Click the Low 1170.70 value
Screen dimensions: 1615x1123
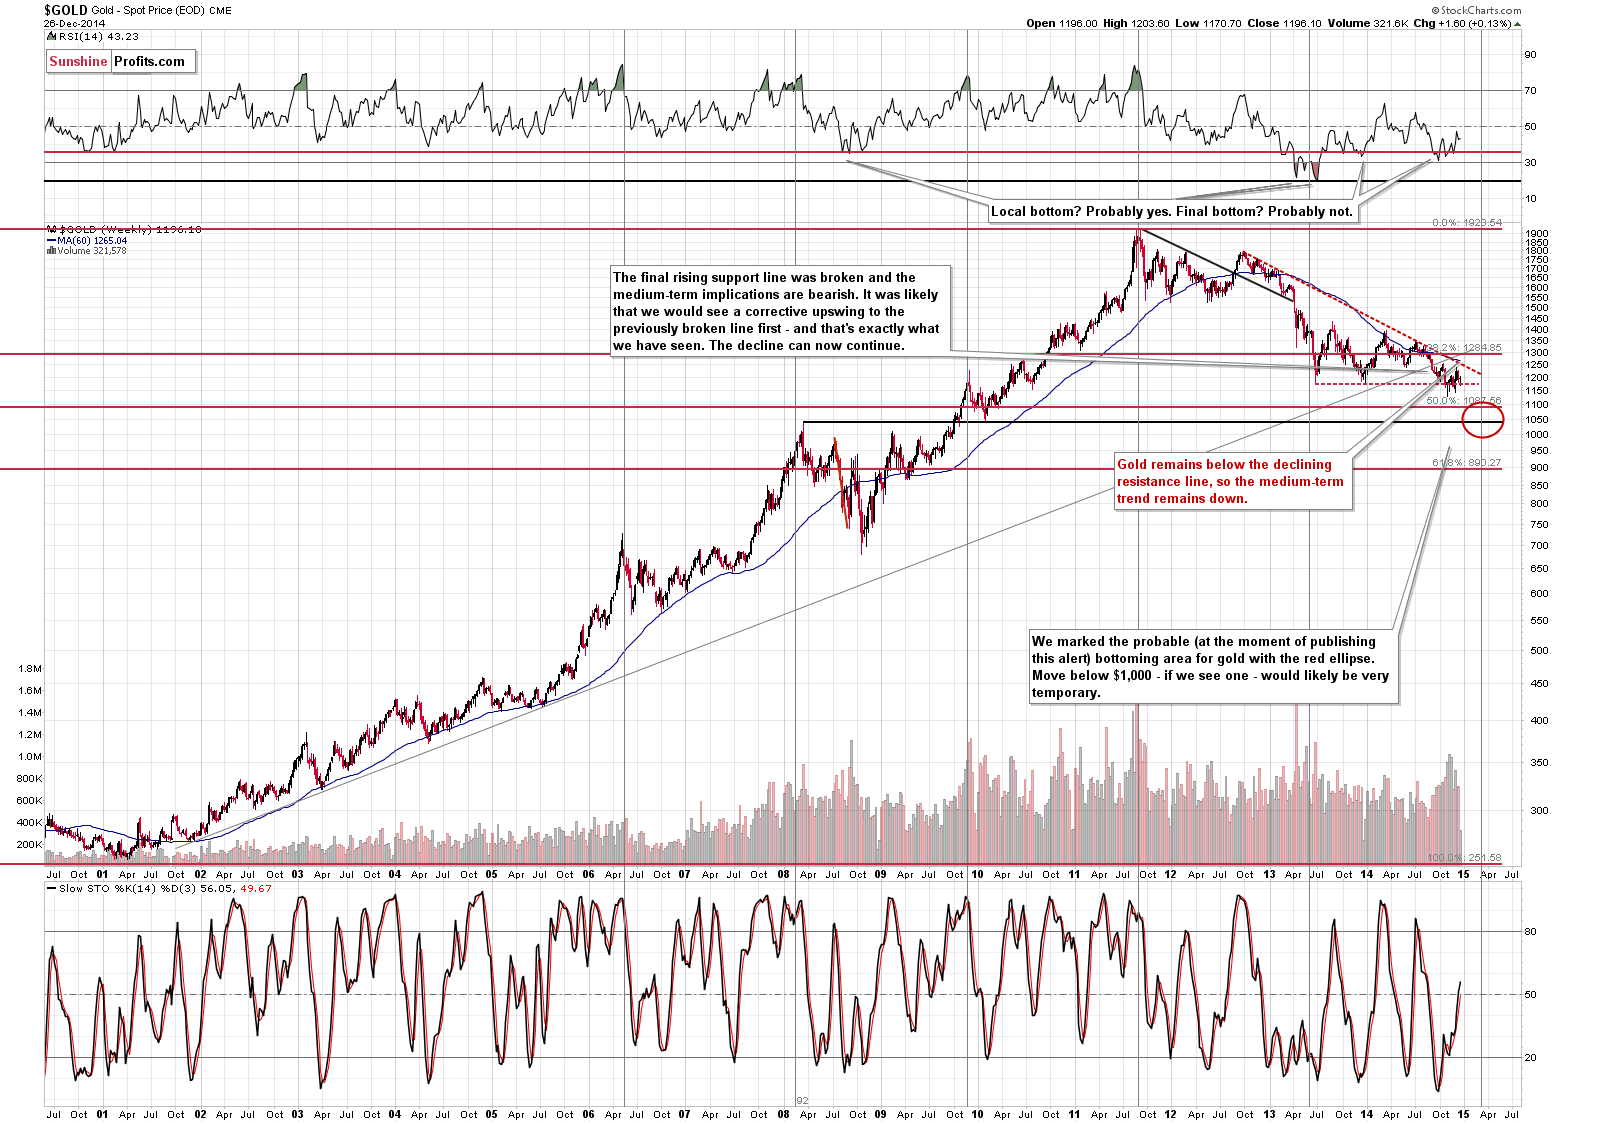click(1207, 23)
